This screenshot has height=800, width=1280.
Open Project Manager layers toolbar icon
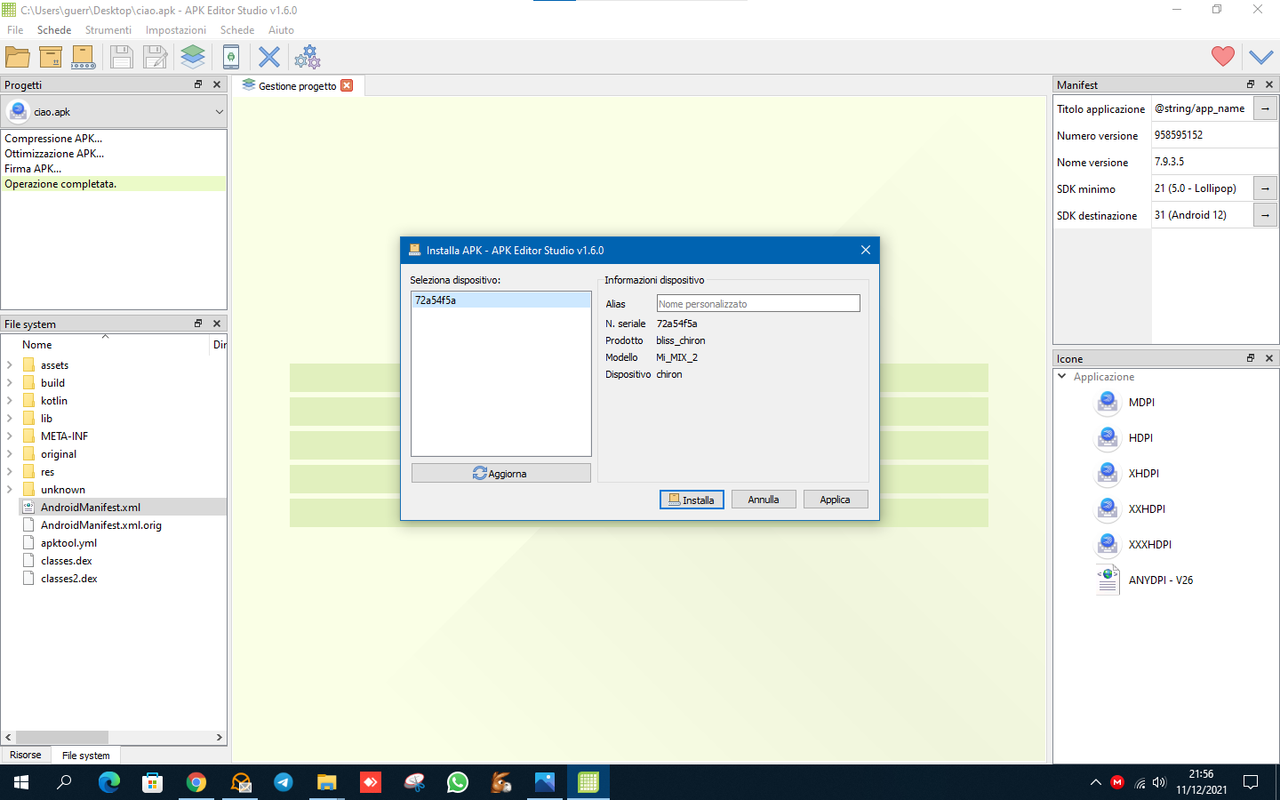coord(193,57)
